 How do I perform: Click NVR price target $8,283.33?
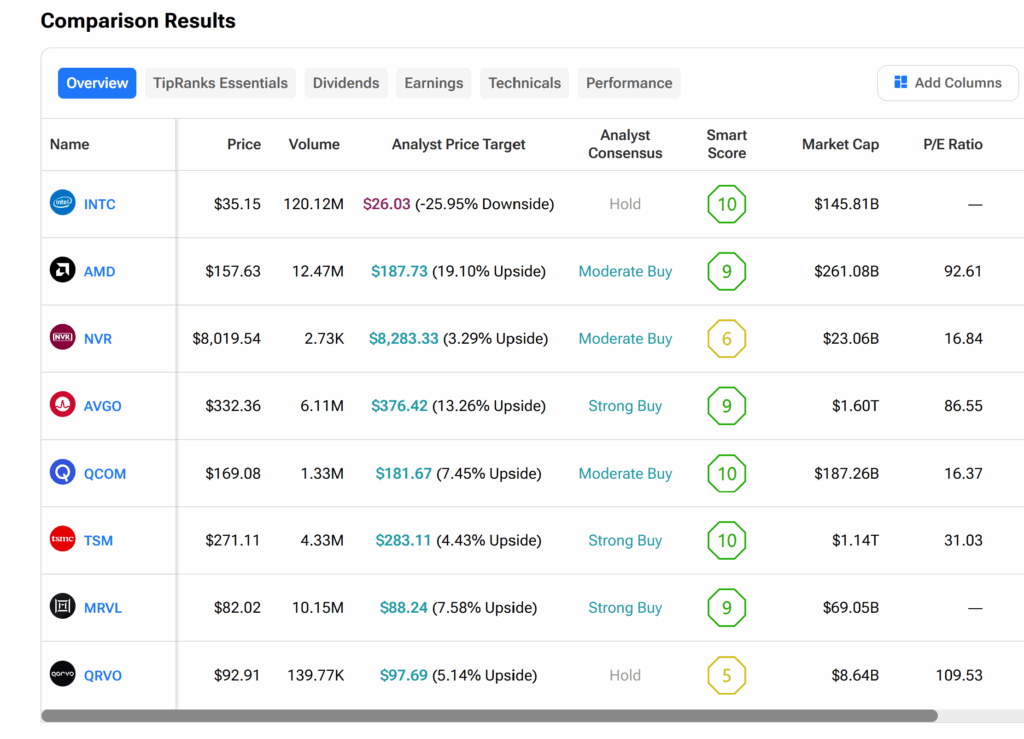point(404,339)
